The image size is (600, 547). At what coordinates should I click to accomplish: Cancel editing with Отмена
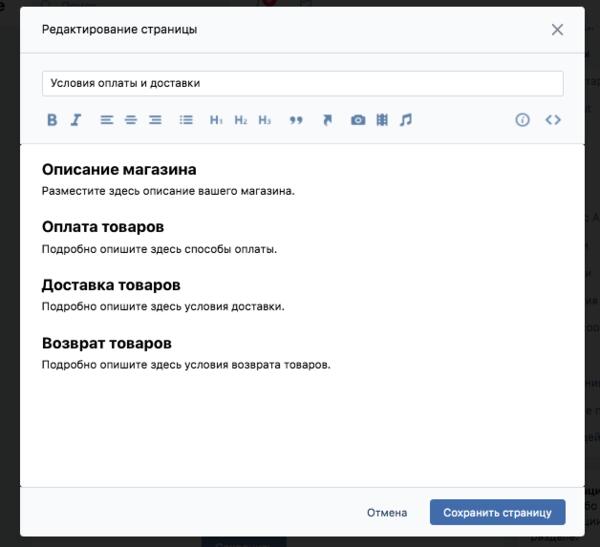pos(387,513)
